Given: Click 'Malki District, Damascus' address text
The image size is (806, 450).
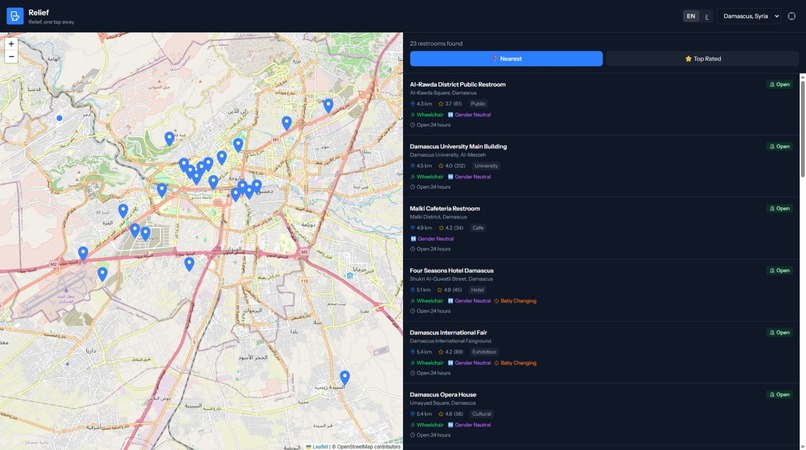Looking at the screenshot, I should click(438, 217).
